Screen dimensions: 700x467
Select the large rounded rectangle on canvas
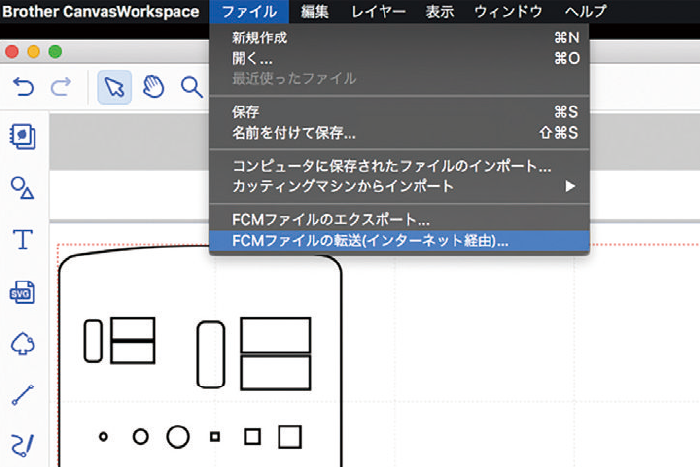[x=211, y=354]
